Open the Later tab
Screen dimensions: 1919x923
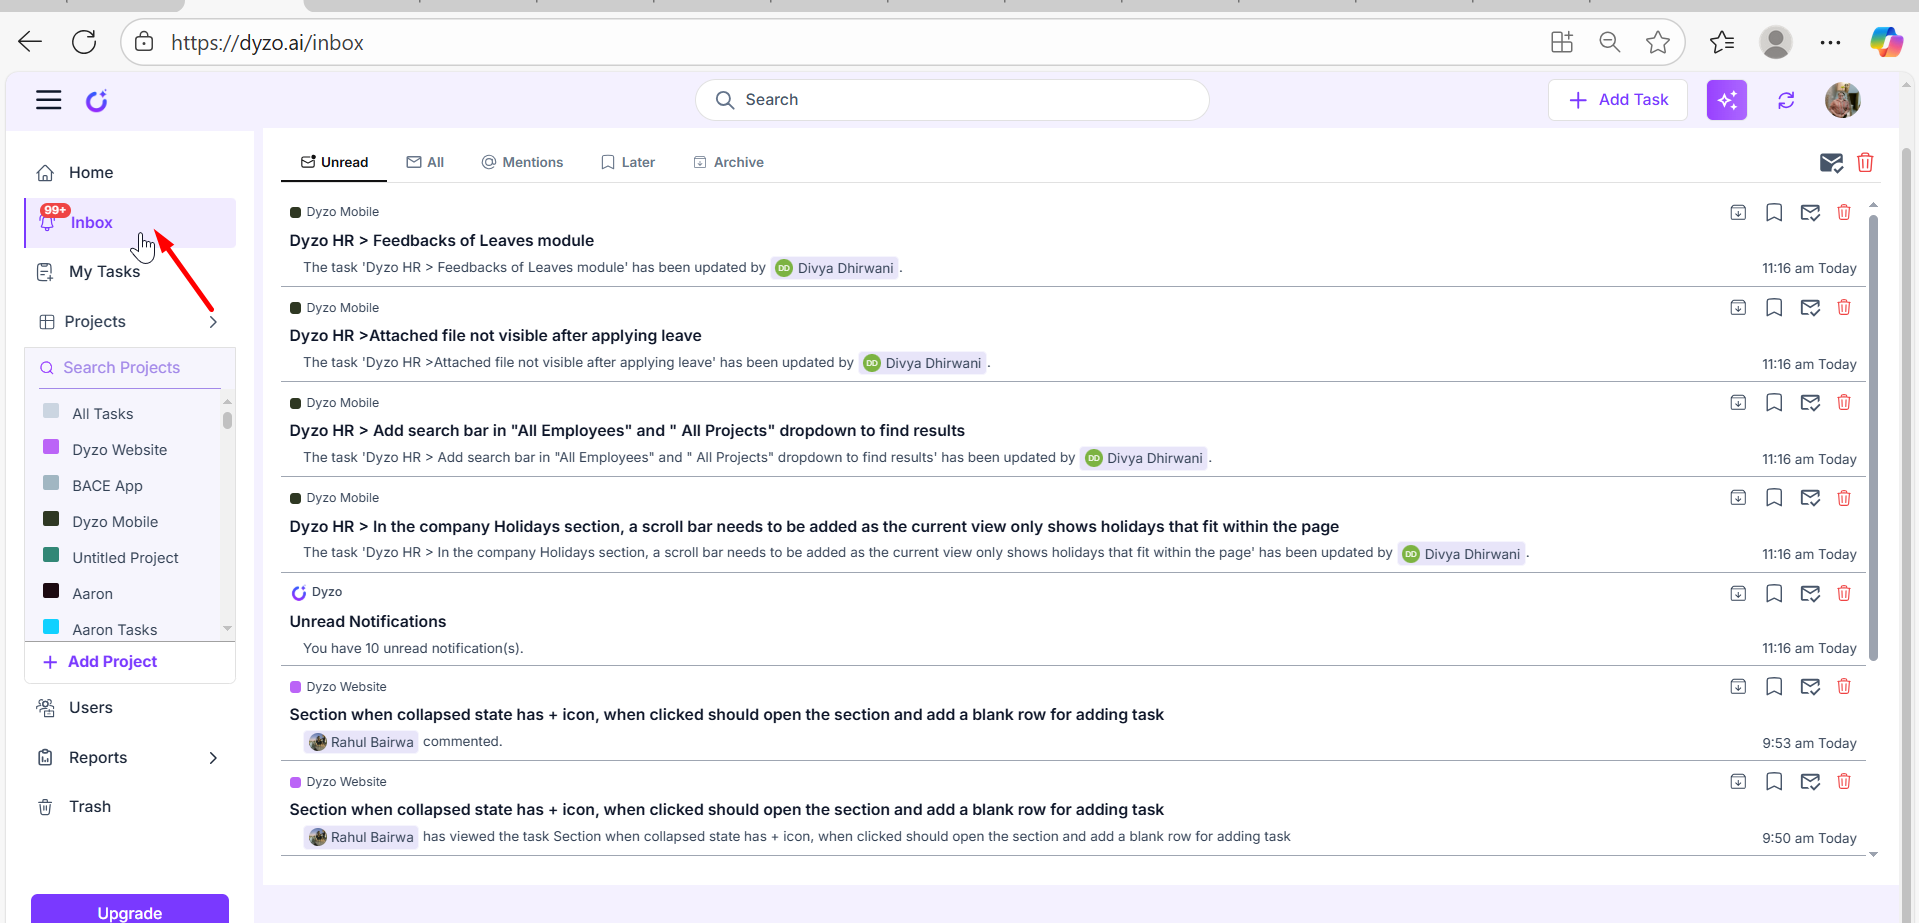pos(628,162)
